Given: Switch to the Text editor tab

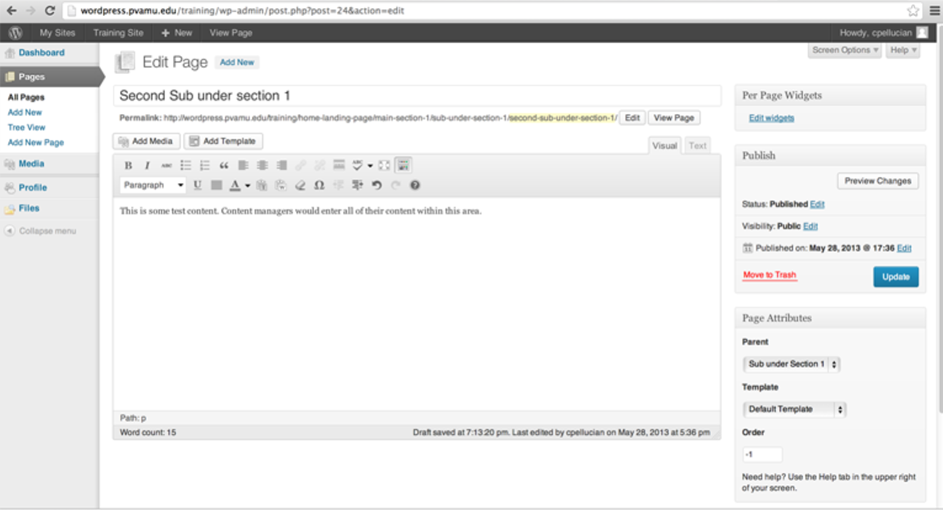Looking at the screenshot, I should point(697,146).
